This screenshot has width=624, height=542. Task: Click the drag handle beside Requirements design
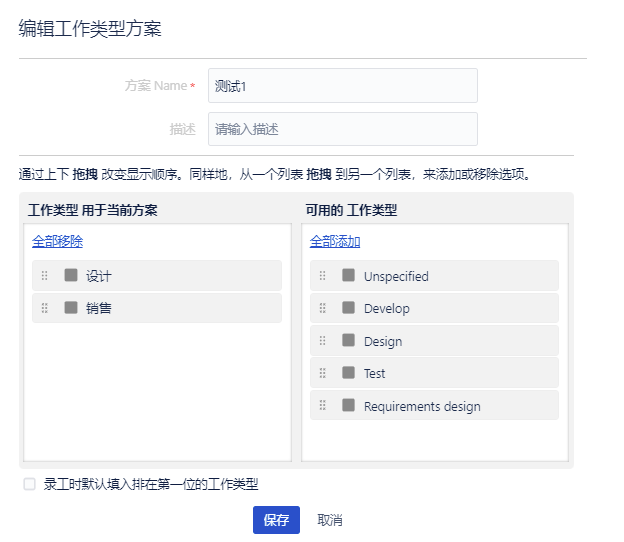pos(322,406)
